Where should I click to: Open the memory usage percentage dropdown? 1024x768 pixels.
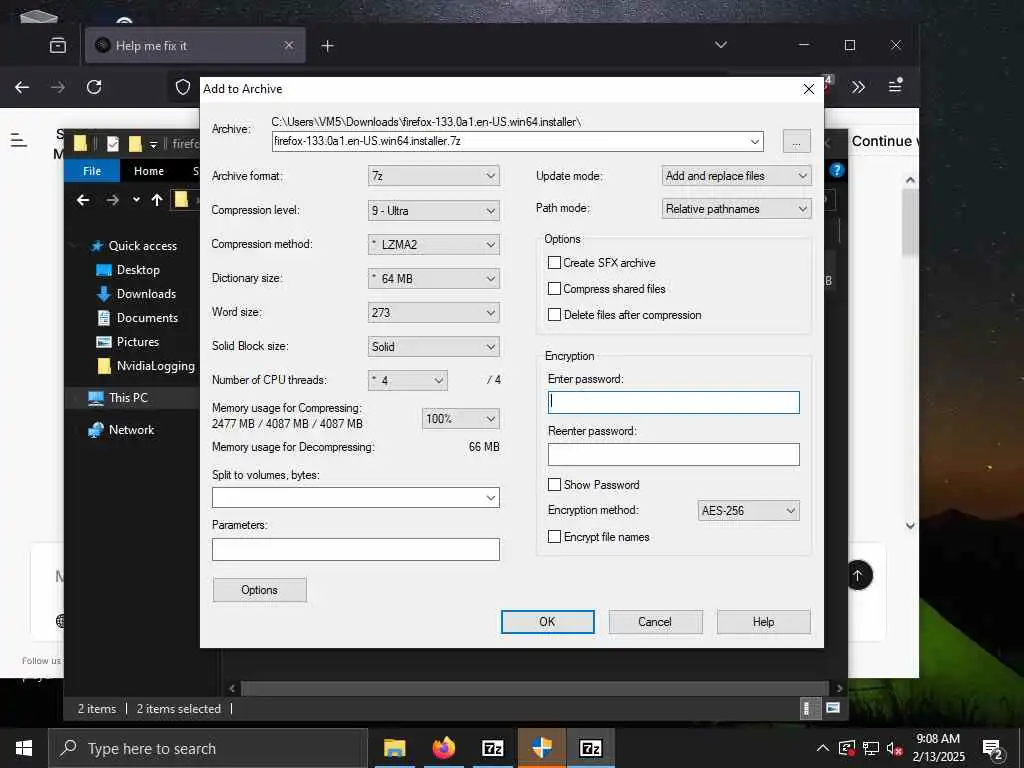point(460,419)
